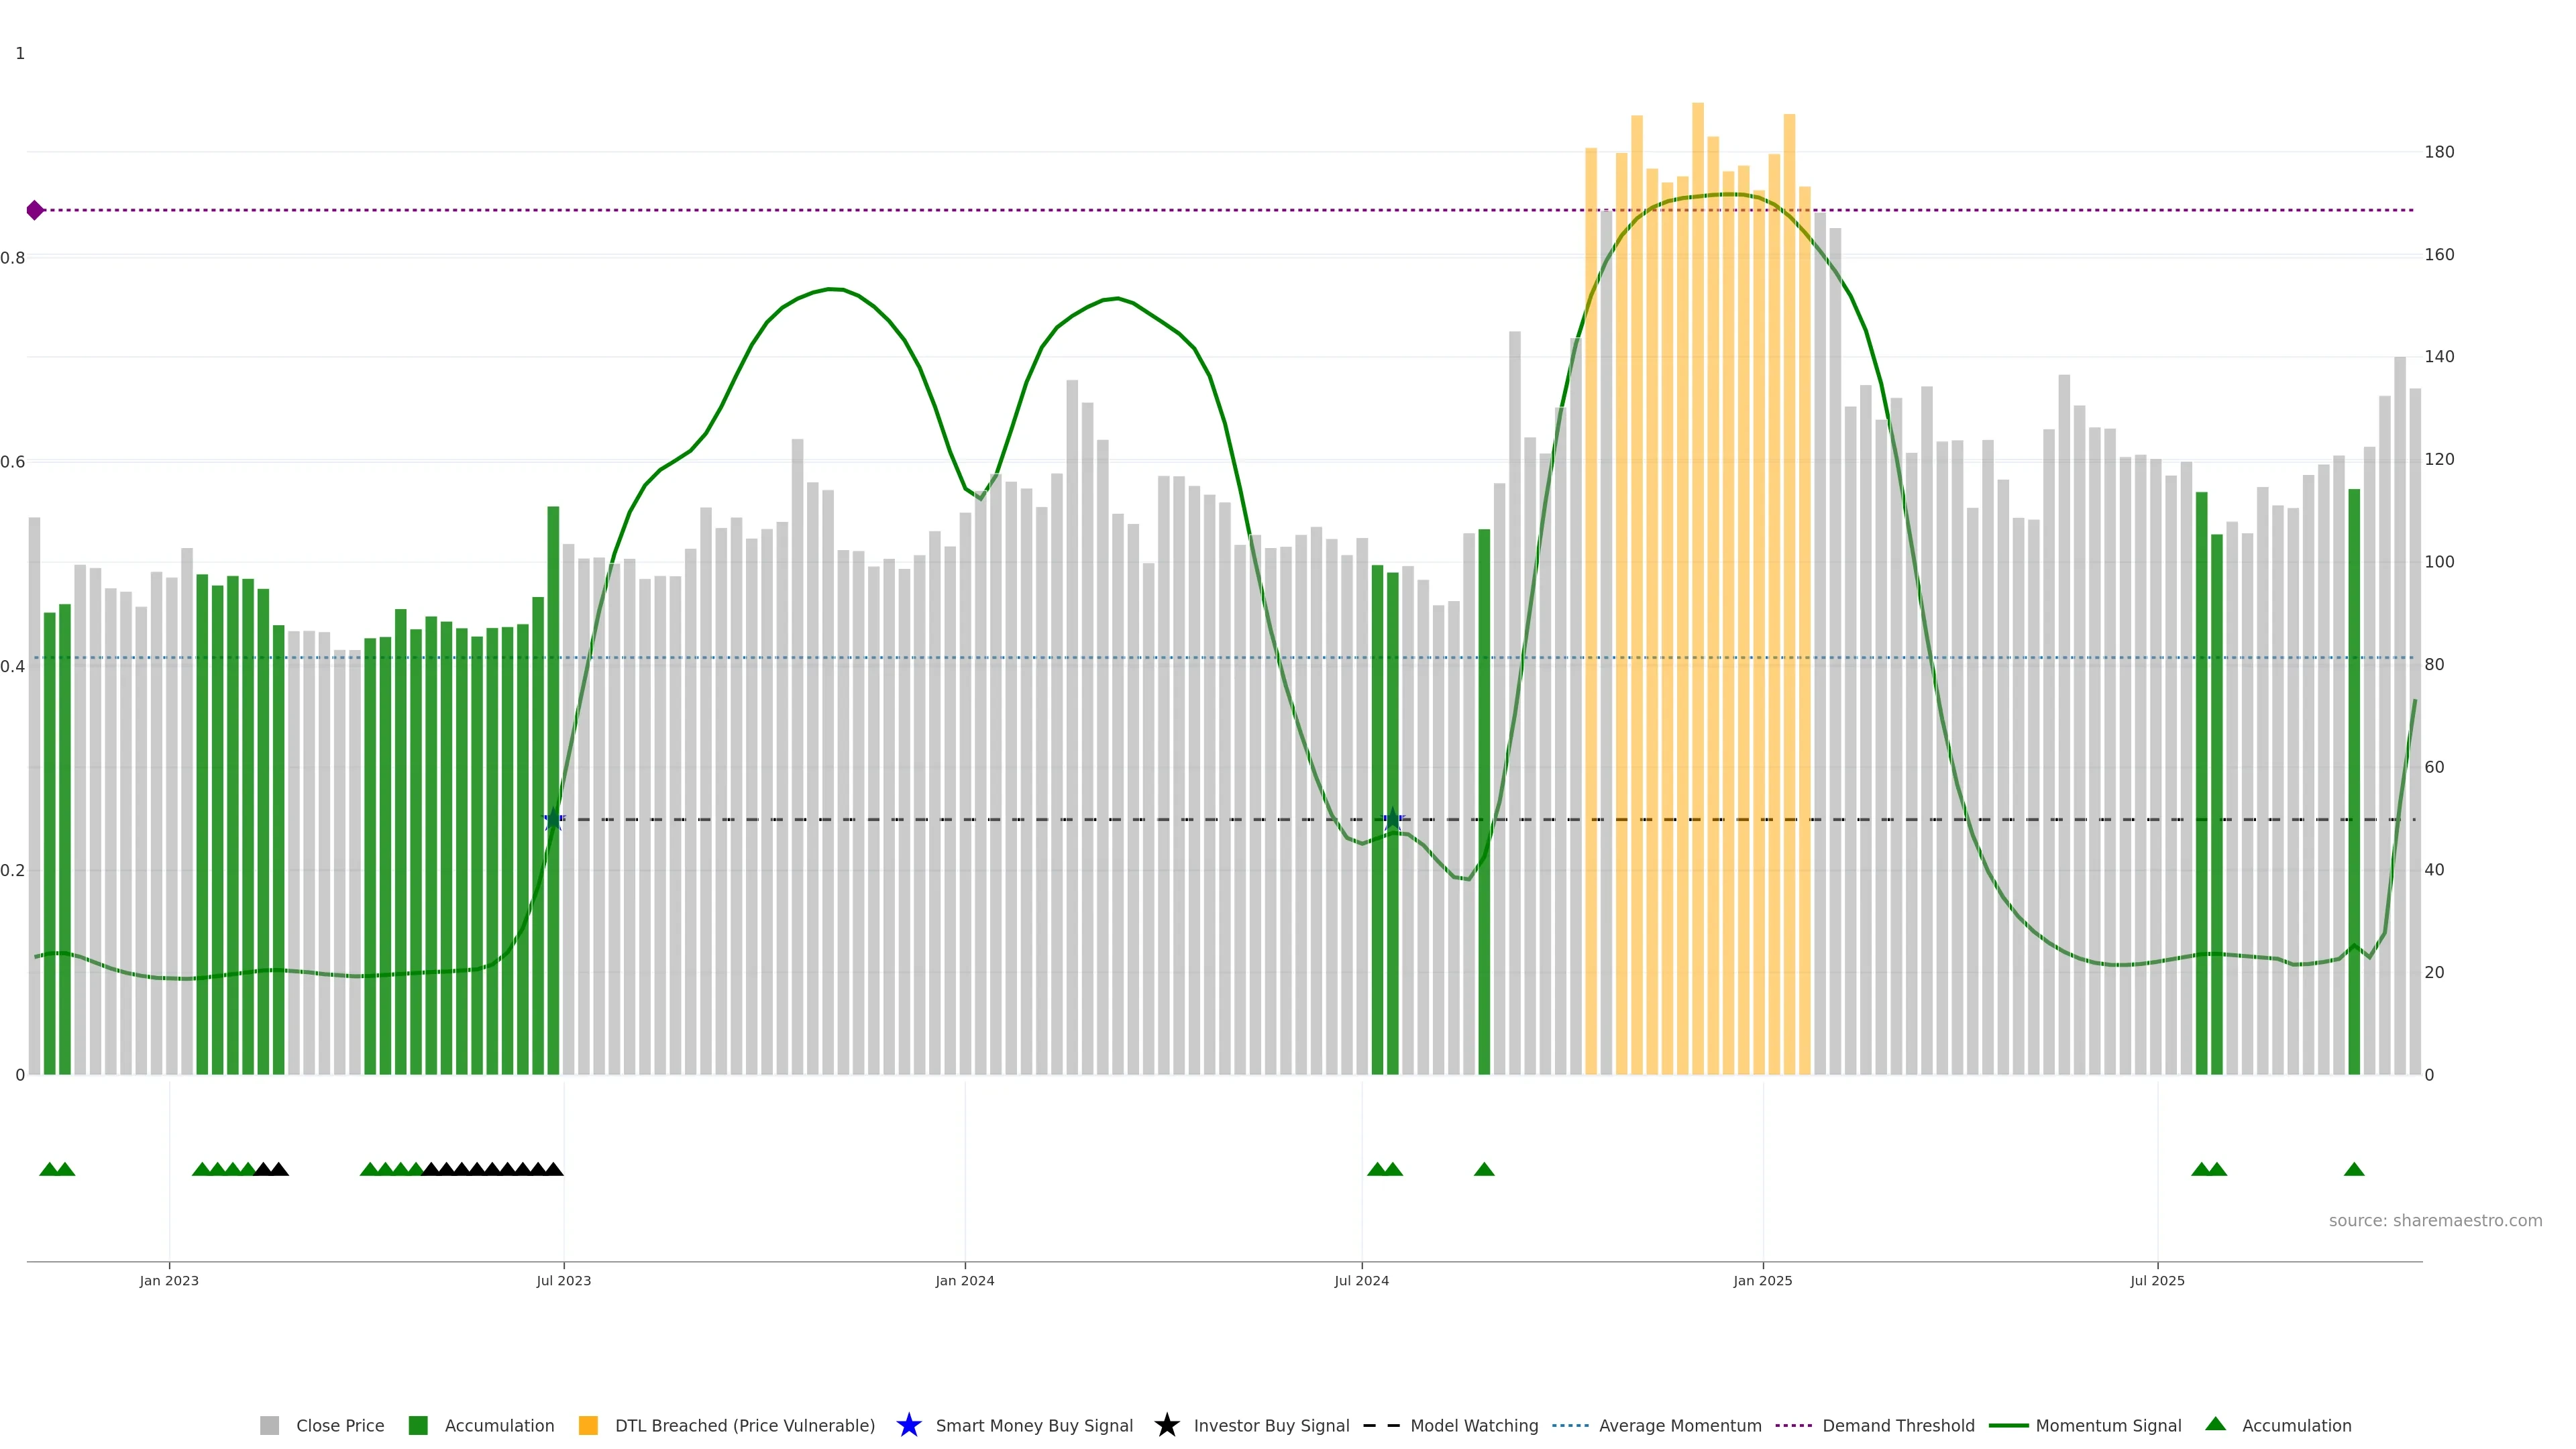This screenshot has height=1449, width=2576.
Task: Click the purple Demand Threshold diamond marker
Action: [x=35, y=210]
